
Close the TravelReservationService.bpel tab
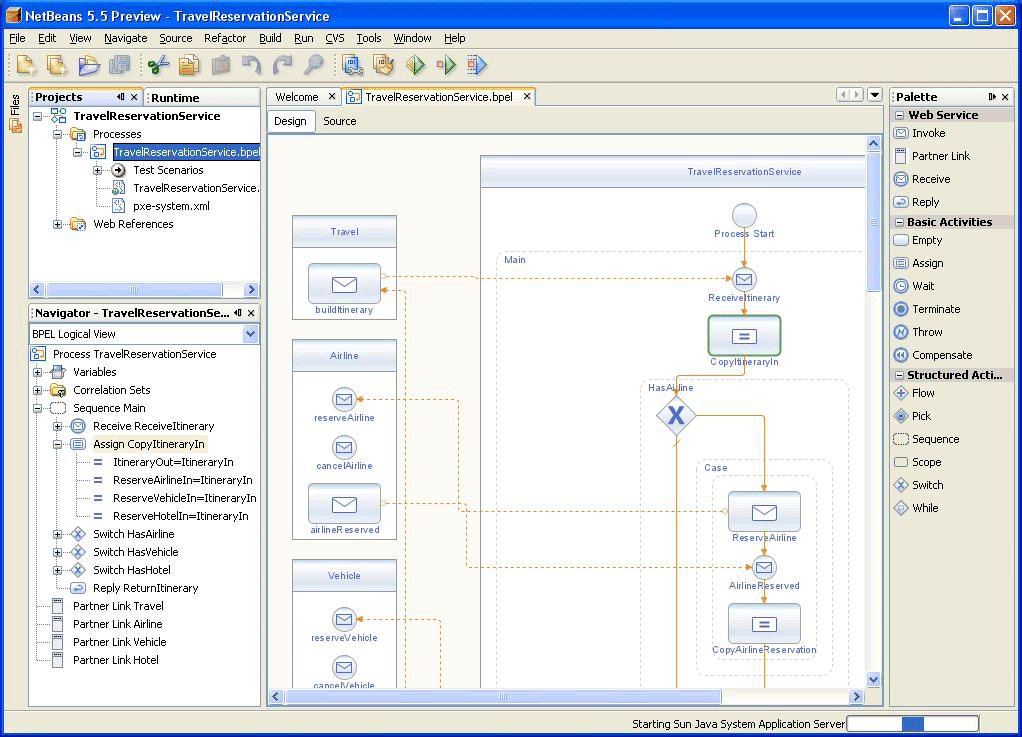point(527,96)
